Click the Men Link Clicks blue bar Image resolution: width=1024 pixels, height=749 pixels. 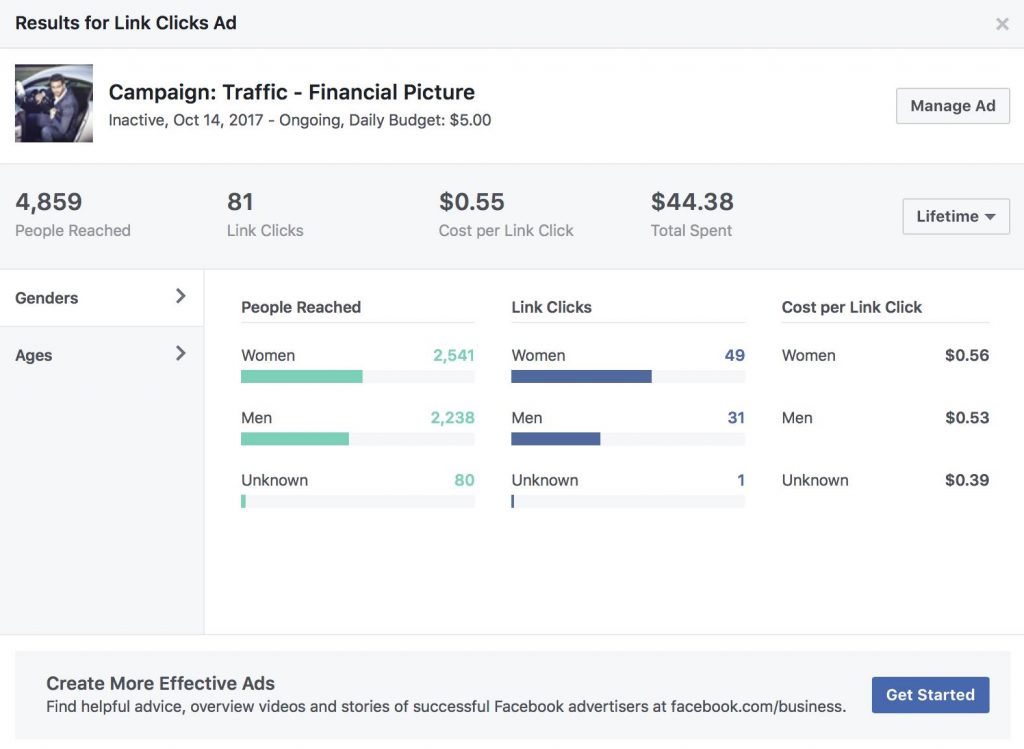(556, 439)
